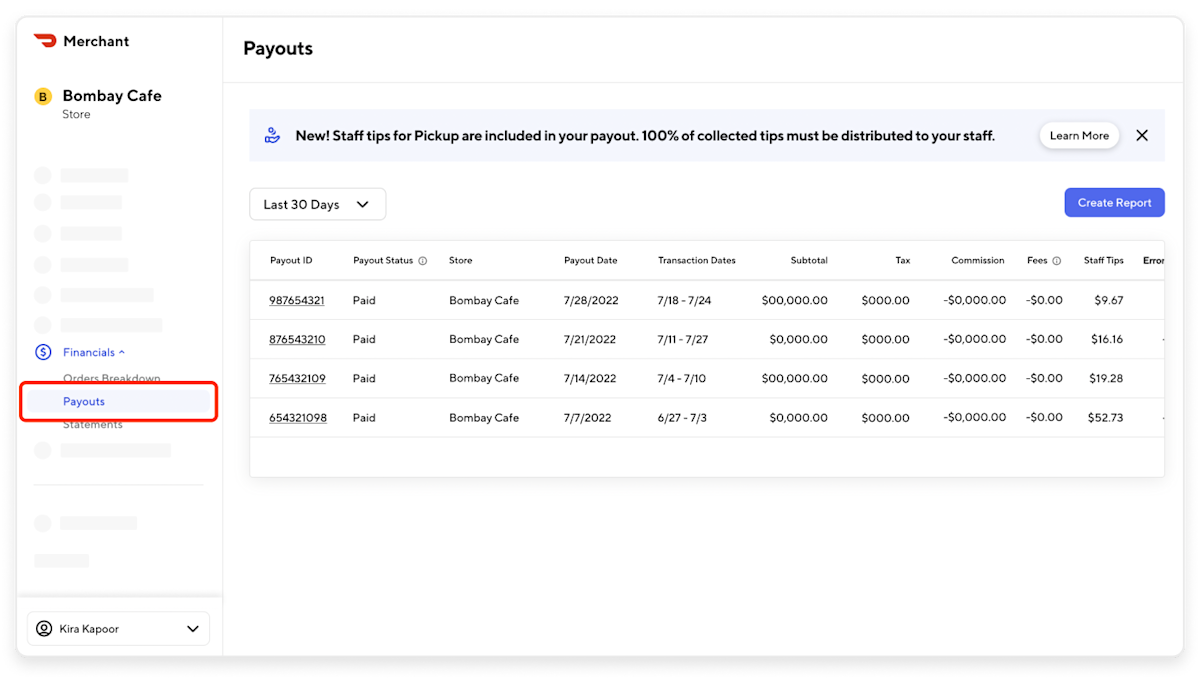Click the Bombay Cafe store avatar badge
The image size is (1200, 686).
pyautogui.click(x=43, y=97)
